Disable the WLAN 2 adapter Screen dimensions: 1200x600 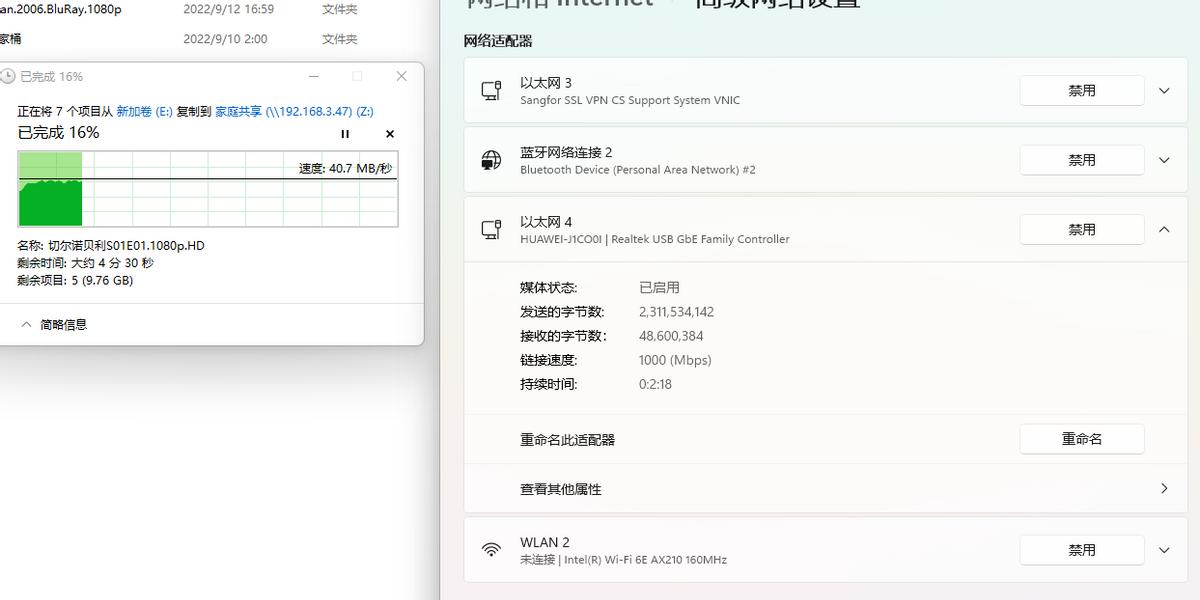click(1082, 549)
